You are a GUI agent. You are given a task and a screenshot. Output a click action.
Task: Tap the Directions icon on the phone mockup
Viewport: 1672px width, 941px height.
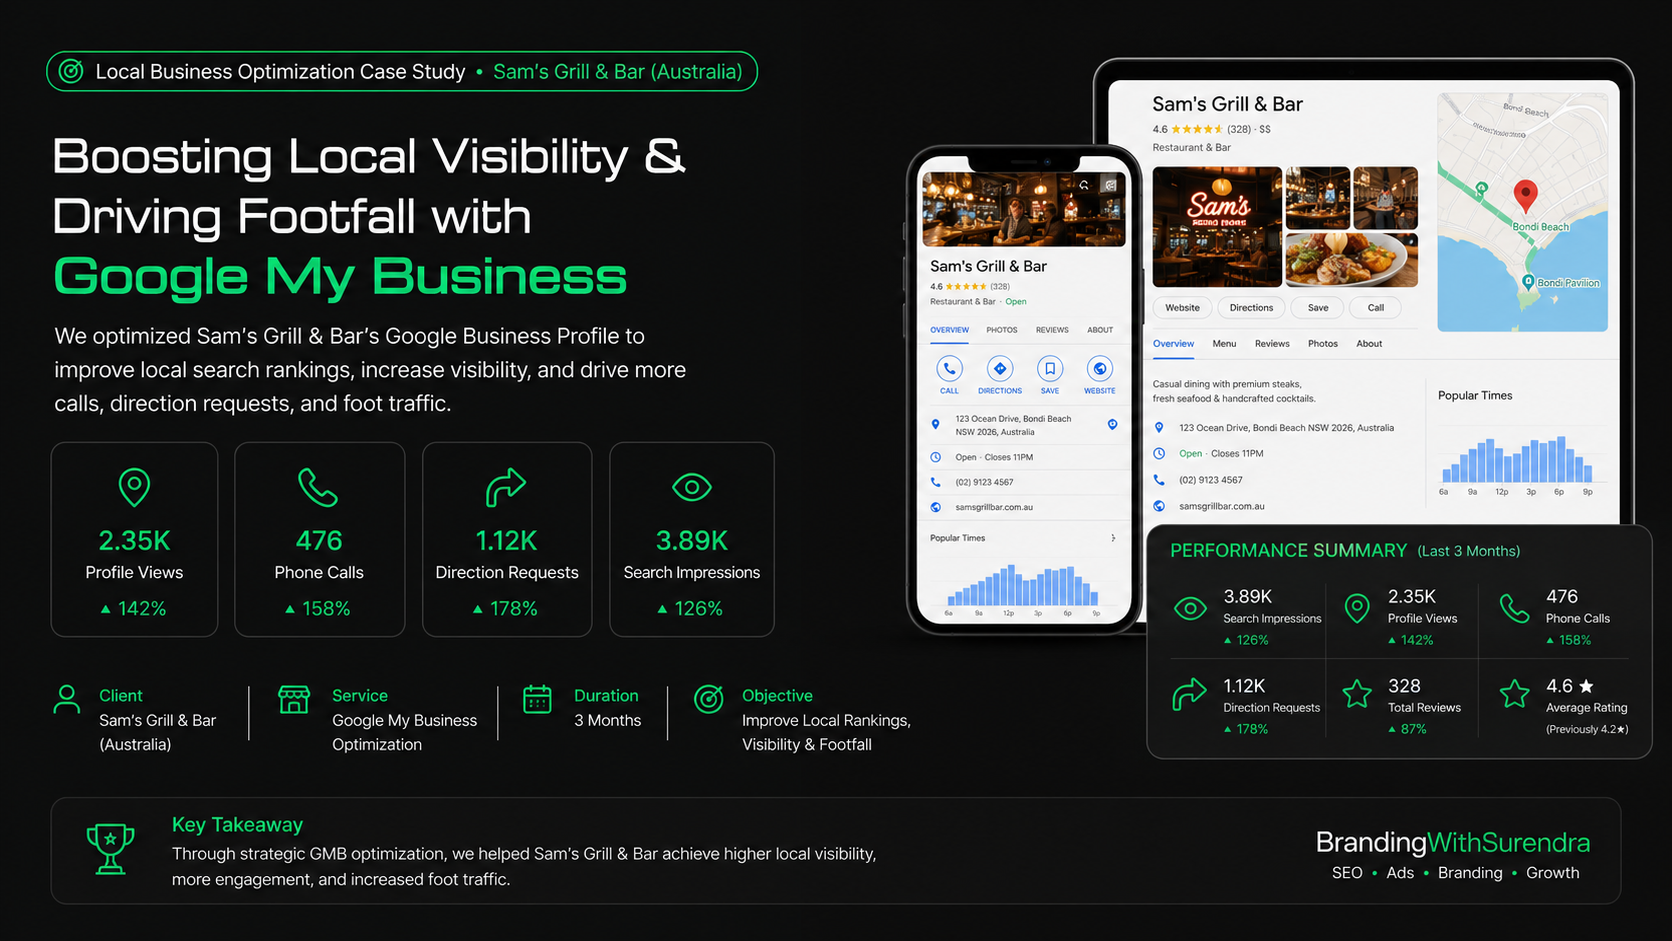1000,368
